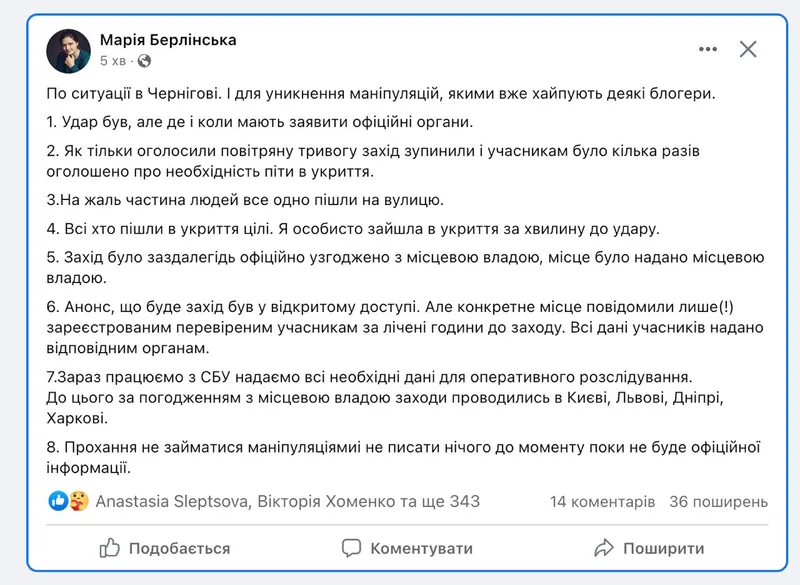Toggle like using the Подобається label
Image resolution: width=800 pixels, height=585 pixels.
click(x=180, y=548)
